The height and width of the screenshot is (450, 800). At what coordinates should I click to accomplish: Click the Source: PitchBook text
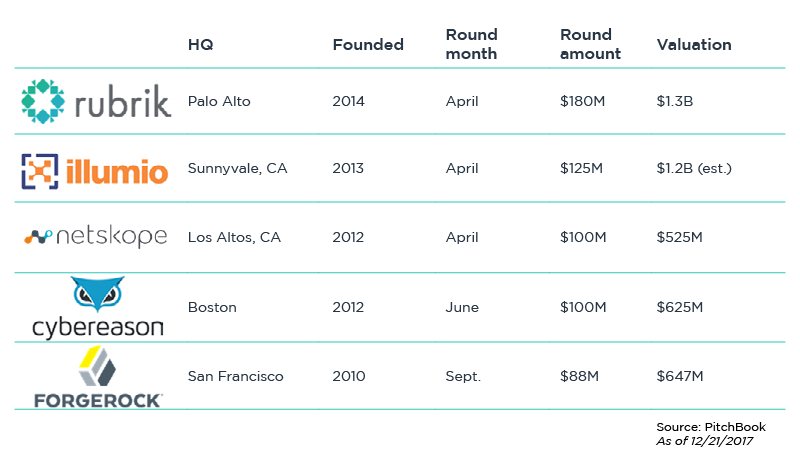click(x=711, y=427)
